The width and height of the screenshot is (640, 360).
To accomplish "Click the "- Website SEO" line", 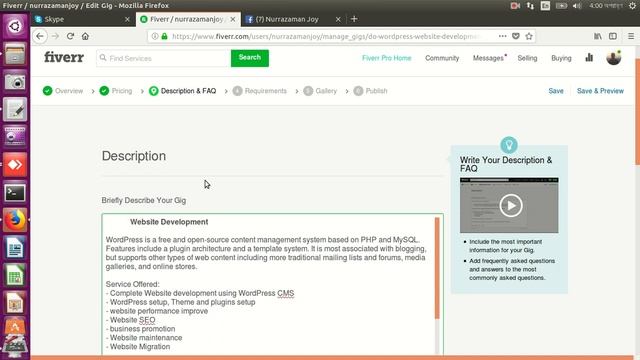I will click(x=131, y=320).
